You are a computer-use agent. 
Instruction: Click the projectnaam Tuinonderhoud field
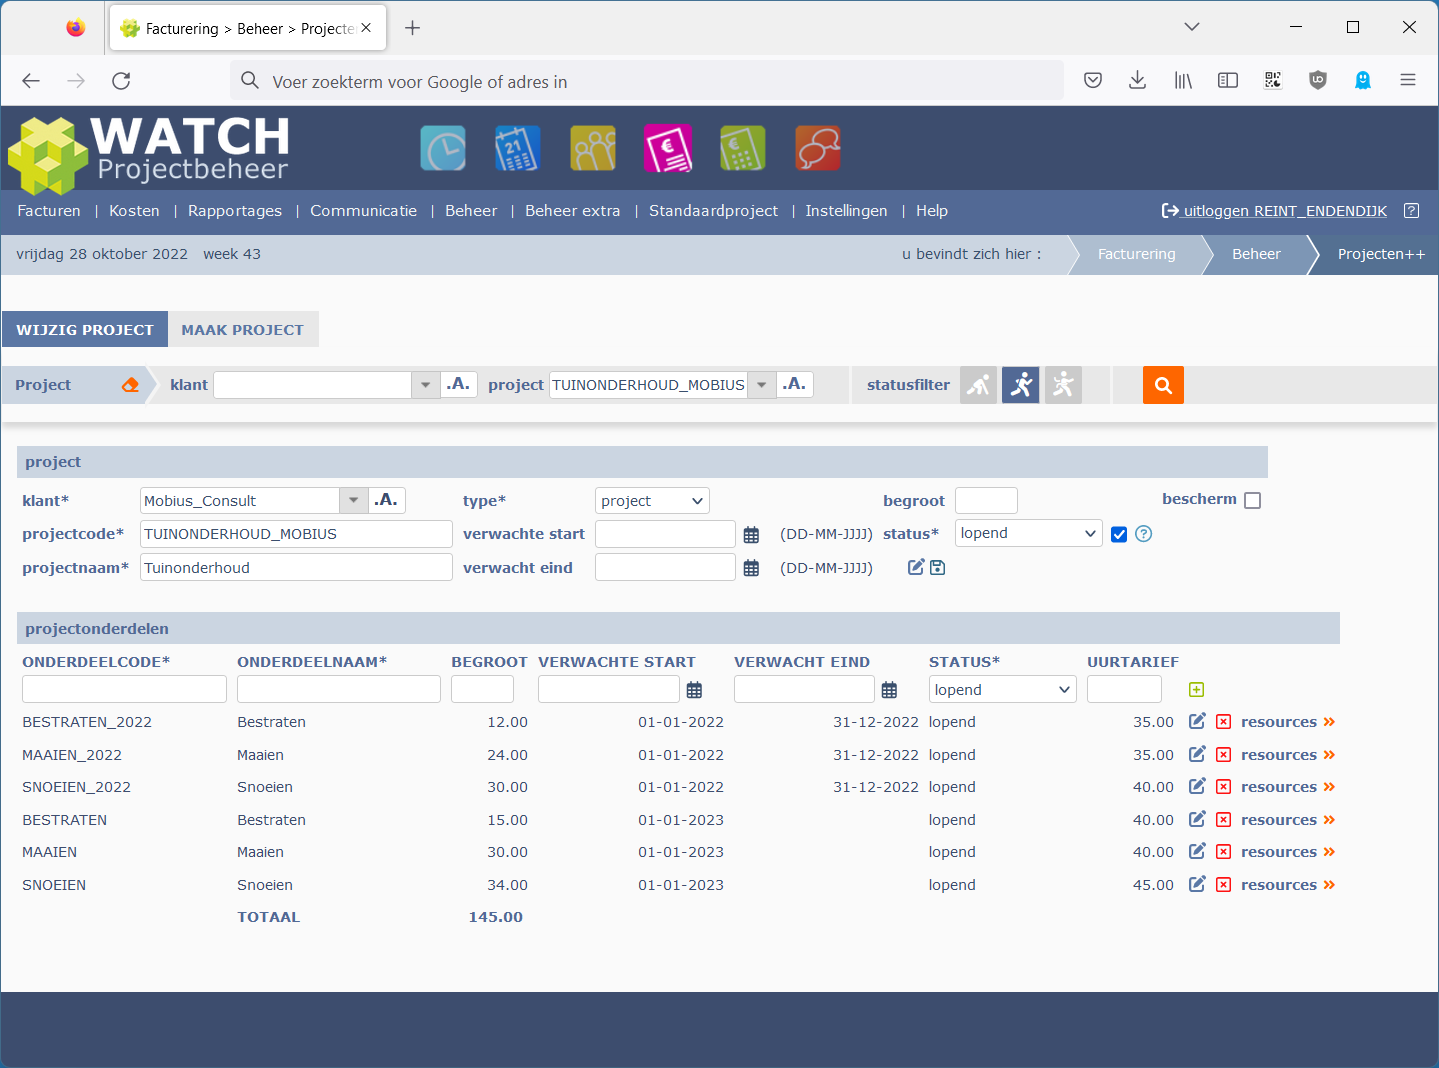coord(296,568)
